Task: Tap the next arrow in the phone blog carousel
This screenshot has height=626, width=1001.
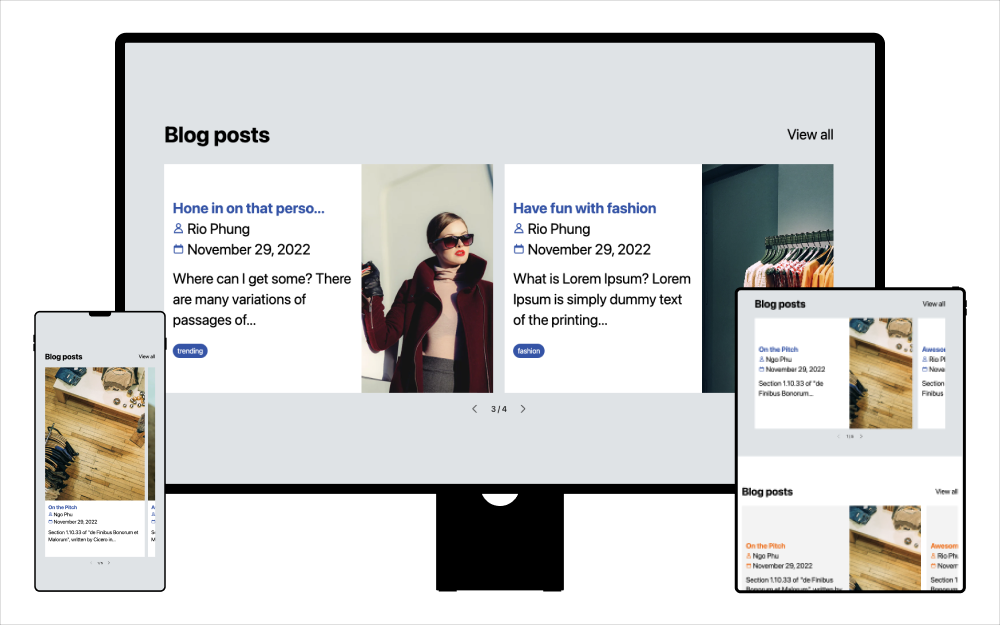Action: pyautogui.click(x=109, y=563)
